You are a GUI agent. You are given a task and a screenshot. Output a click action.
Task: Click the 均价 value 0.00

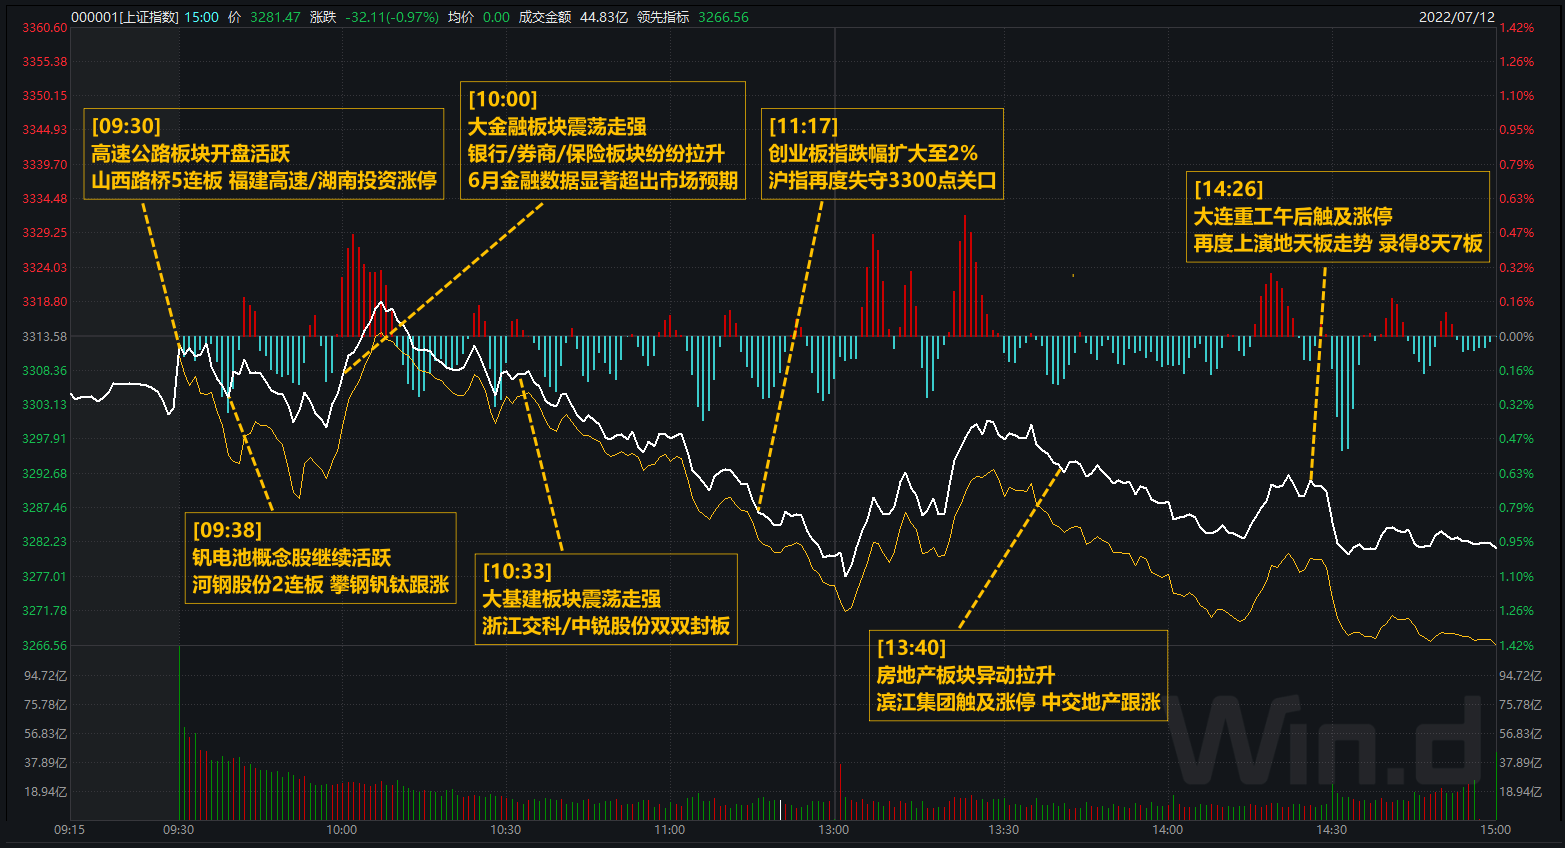tap(496, 17)
